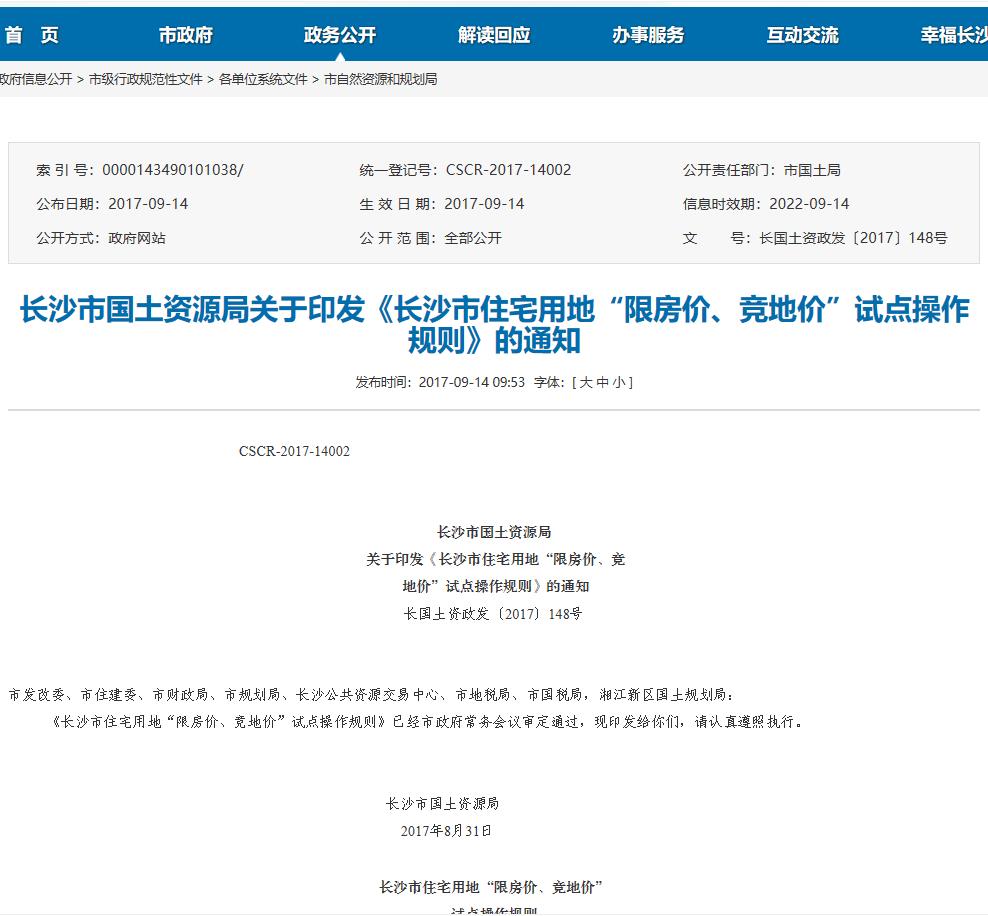
Task: Select 幸福长沙 in the navigation bar
Action: (x=951, y=33)
